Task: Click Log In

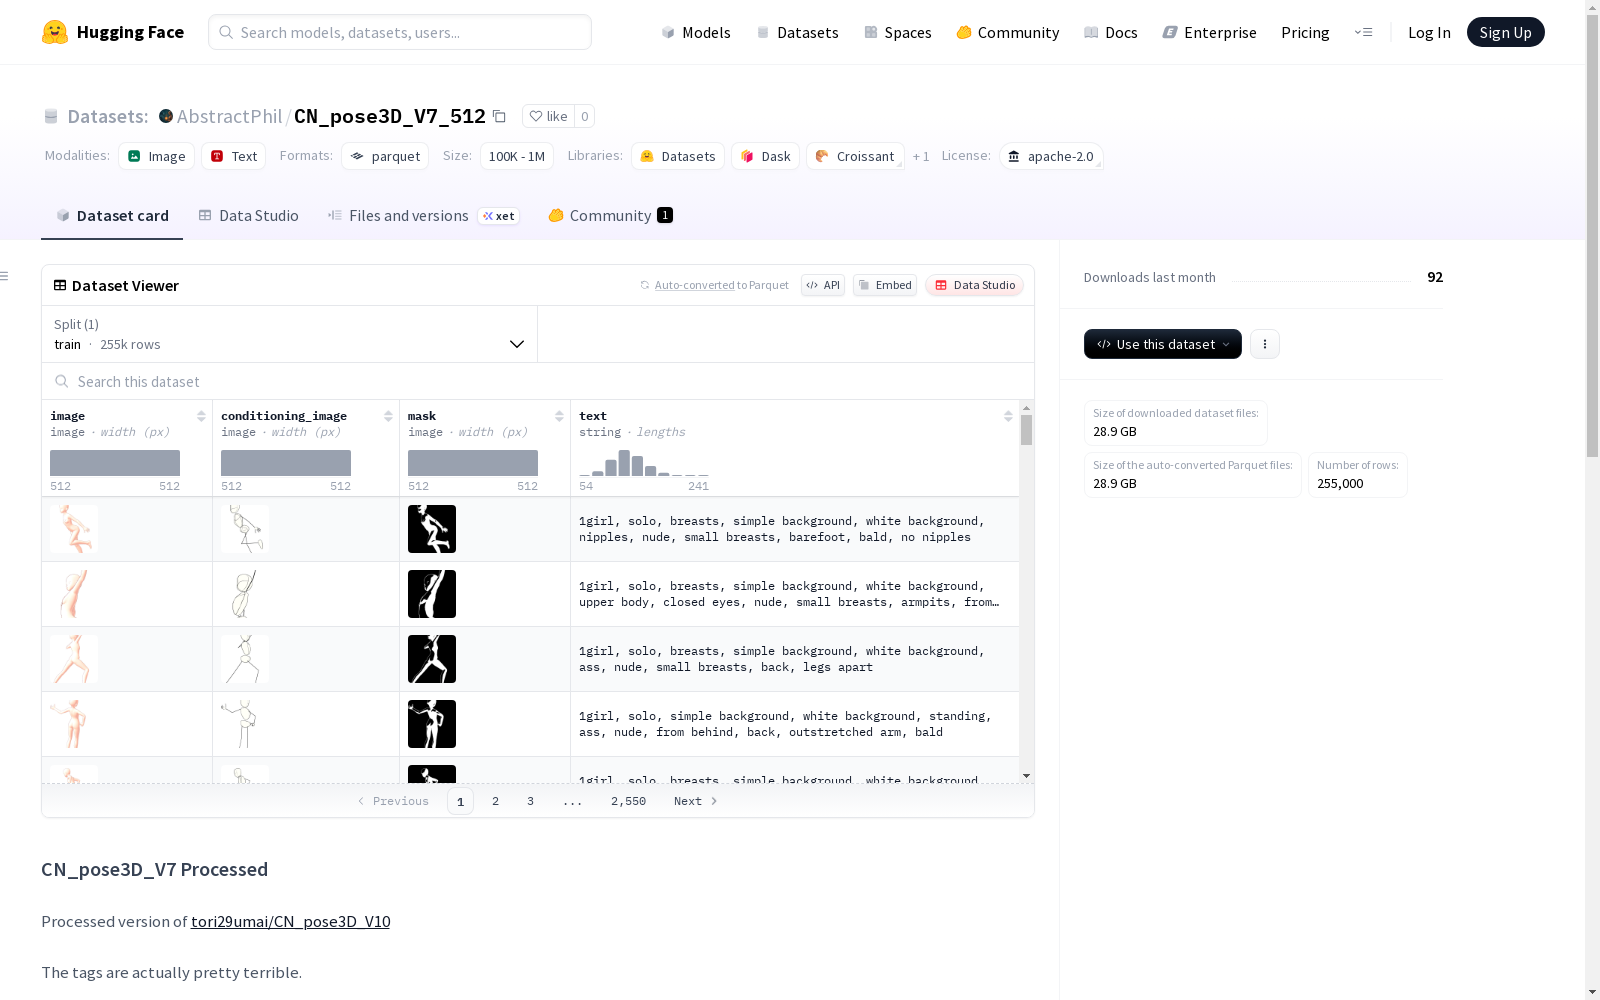Action: 1429,32
